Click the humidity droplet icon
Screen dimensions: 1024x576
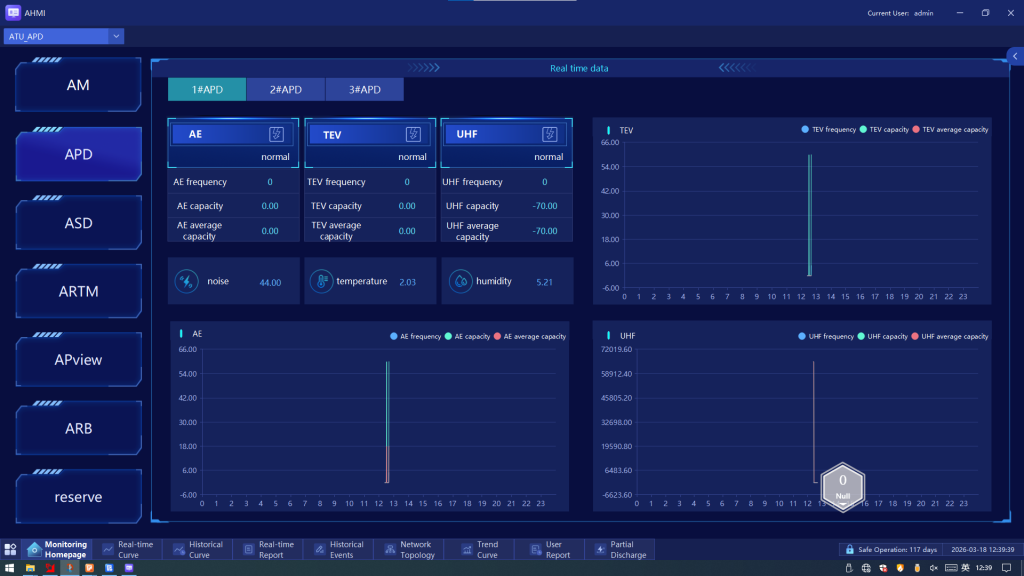point(458,282)
